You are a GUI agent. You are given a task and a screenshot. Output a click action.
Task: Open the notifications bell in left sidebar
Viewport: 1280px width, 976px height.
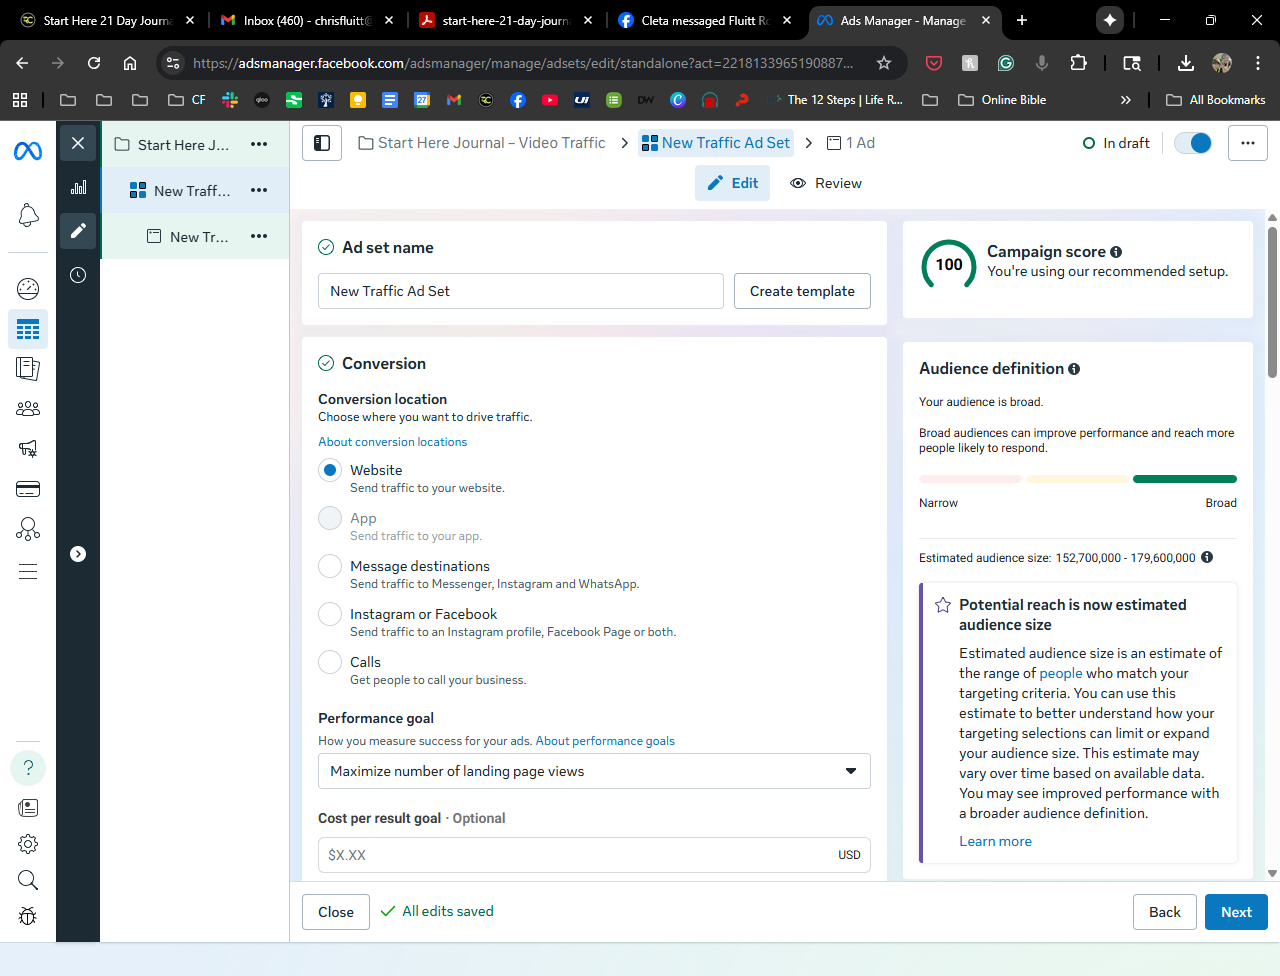point(28,215)
